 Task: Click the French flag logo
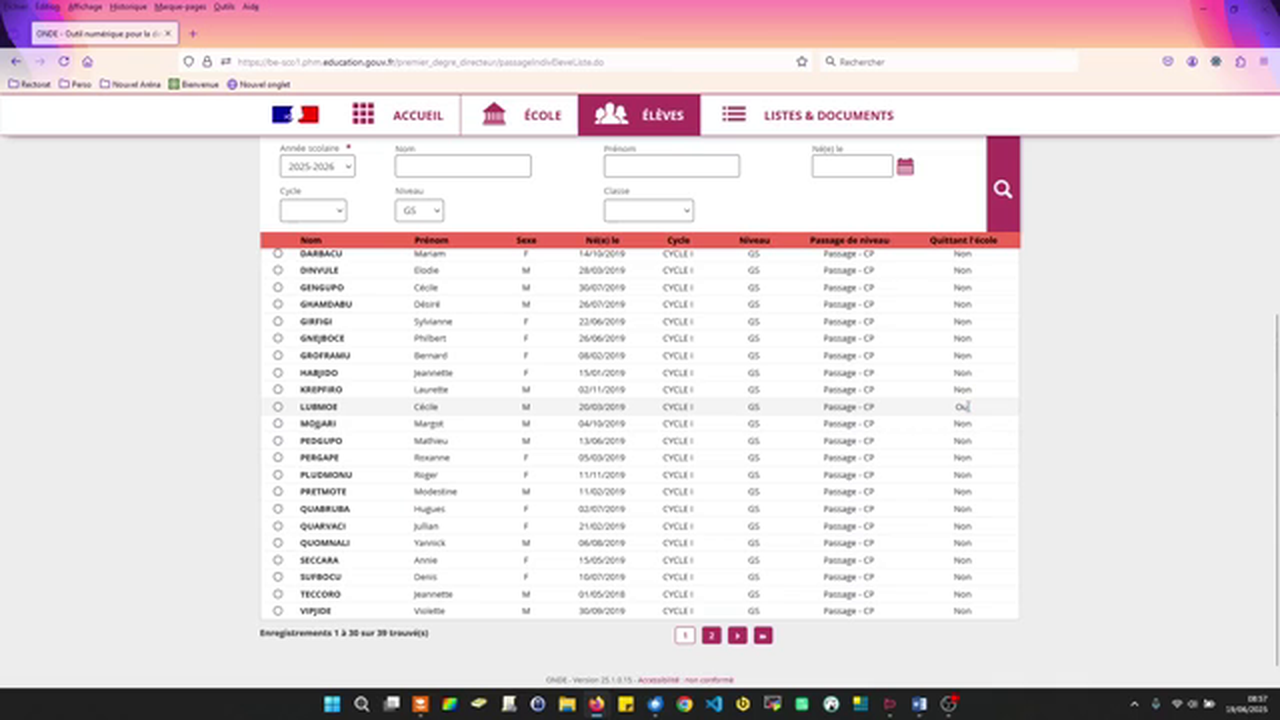(x=295, y=115)
